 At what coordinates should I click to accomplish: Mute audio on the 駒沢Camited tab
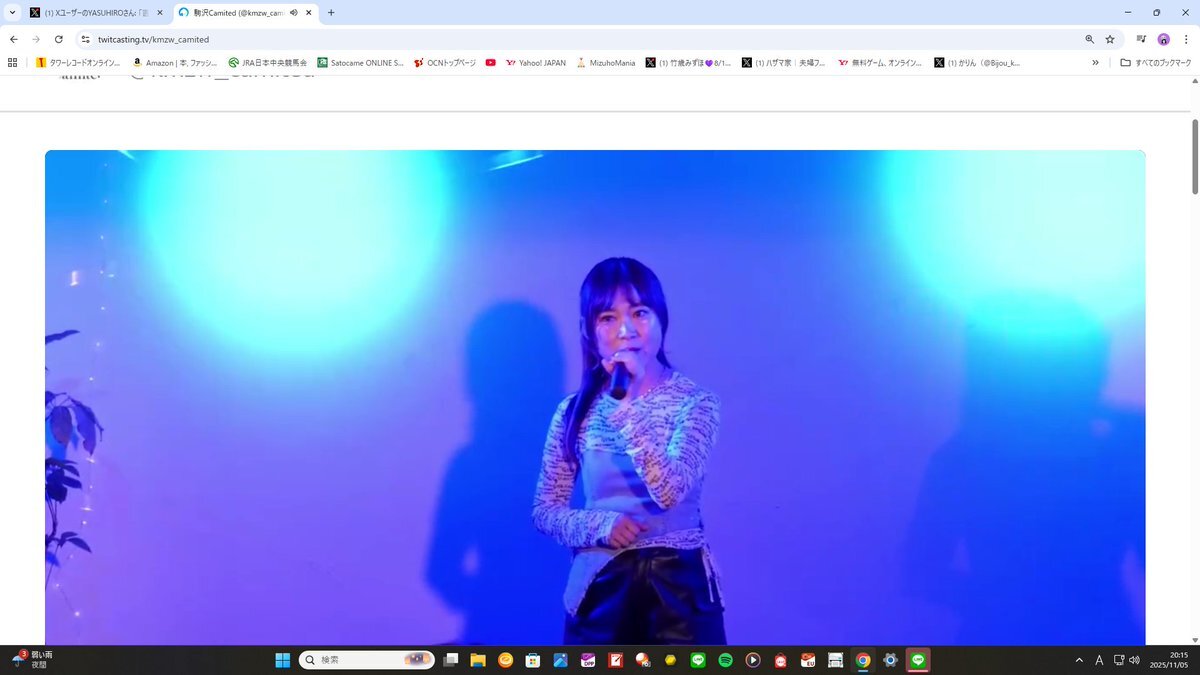293,13
